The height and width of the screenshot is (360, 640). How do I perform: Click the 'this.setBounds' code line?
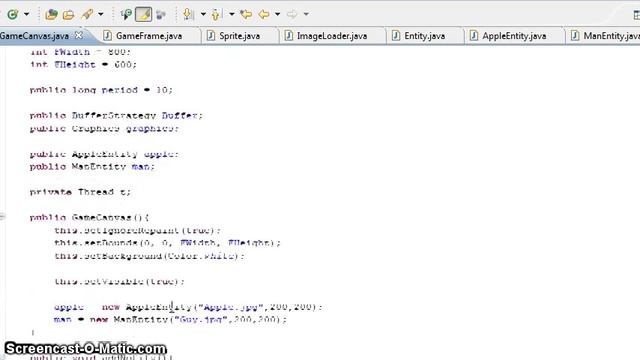(167, 243)
